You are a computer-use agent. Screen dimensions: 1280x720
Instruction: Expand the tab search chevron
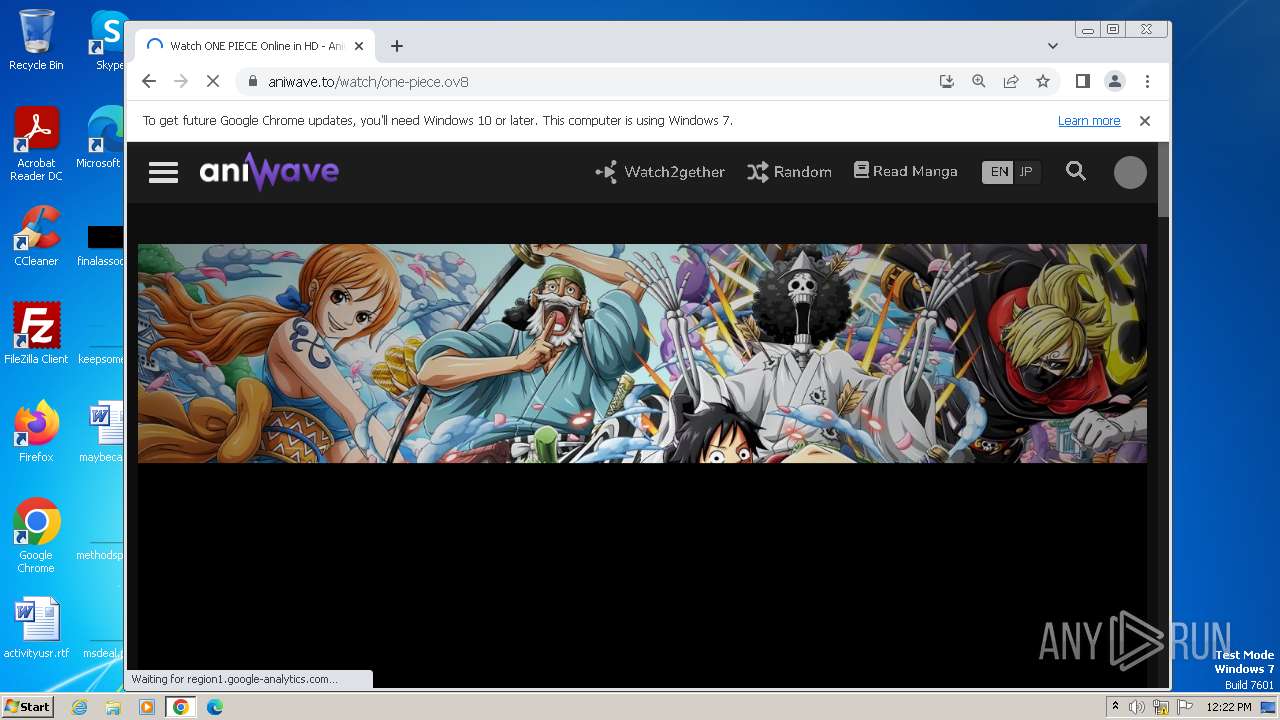[x=1052, y=46]
